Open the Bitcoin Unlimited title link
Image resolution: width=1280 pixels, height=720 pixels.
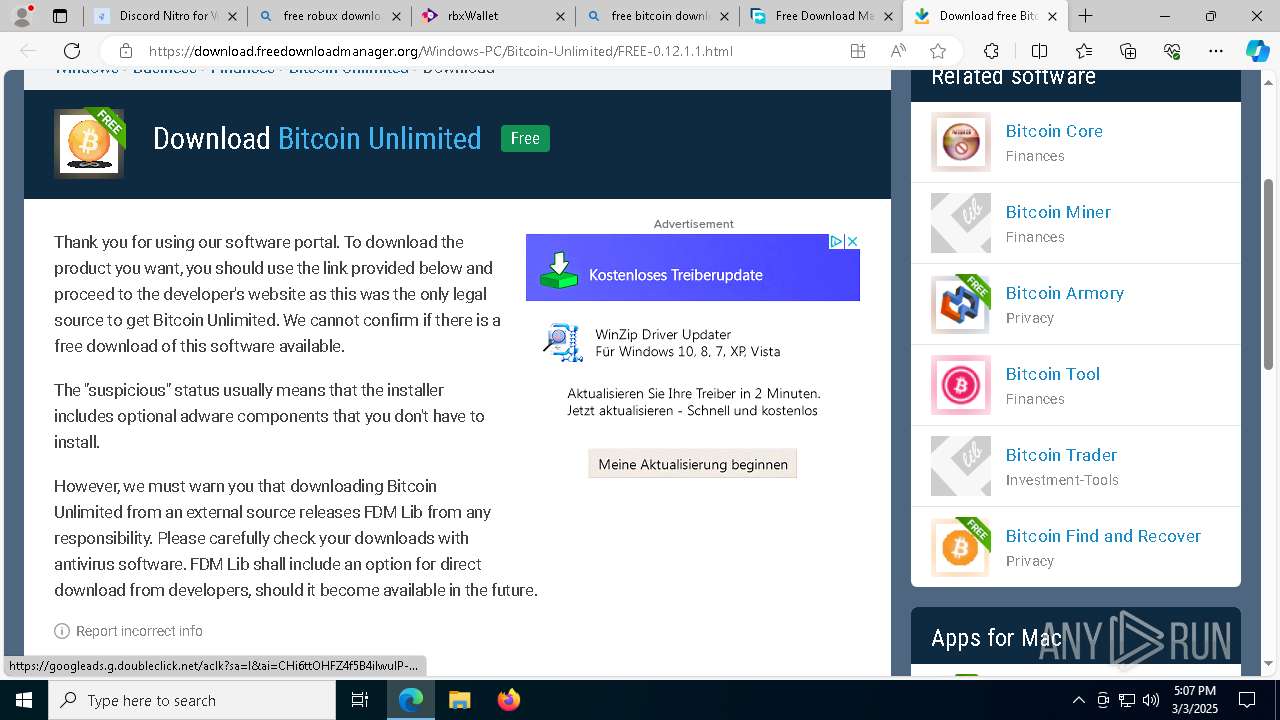click(380, 138)
